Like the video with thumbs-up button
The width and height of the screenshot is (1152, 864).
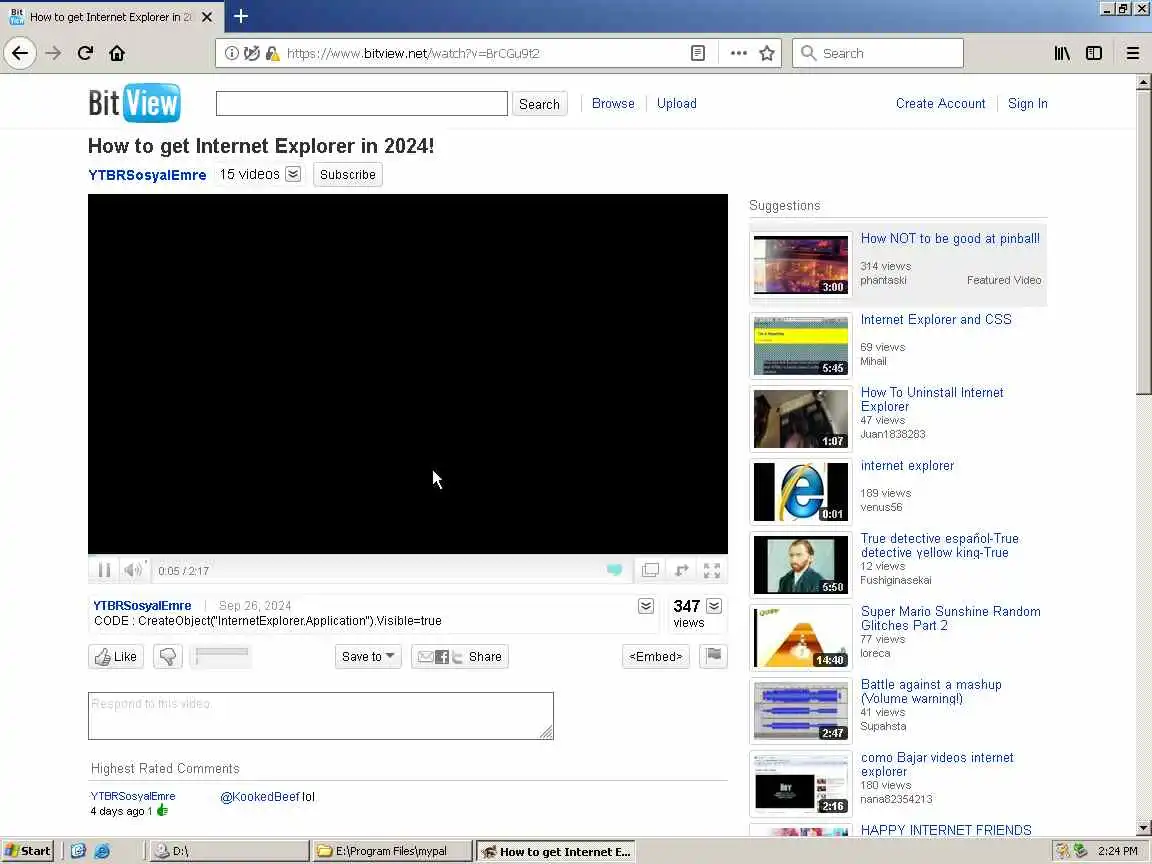pyautogui.click(x=116, y=657)
